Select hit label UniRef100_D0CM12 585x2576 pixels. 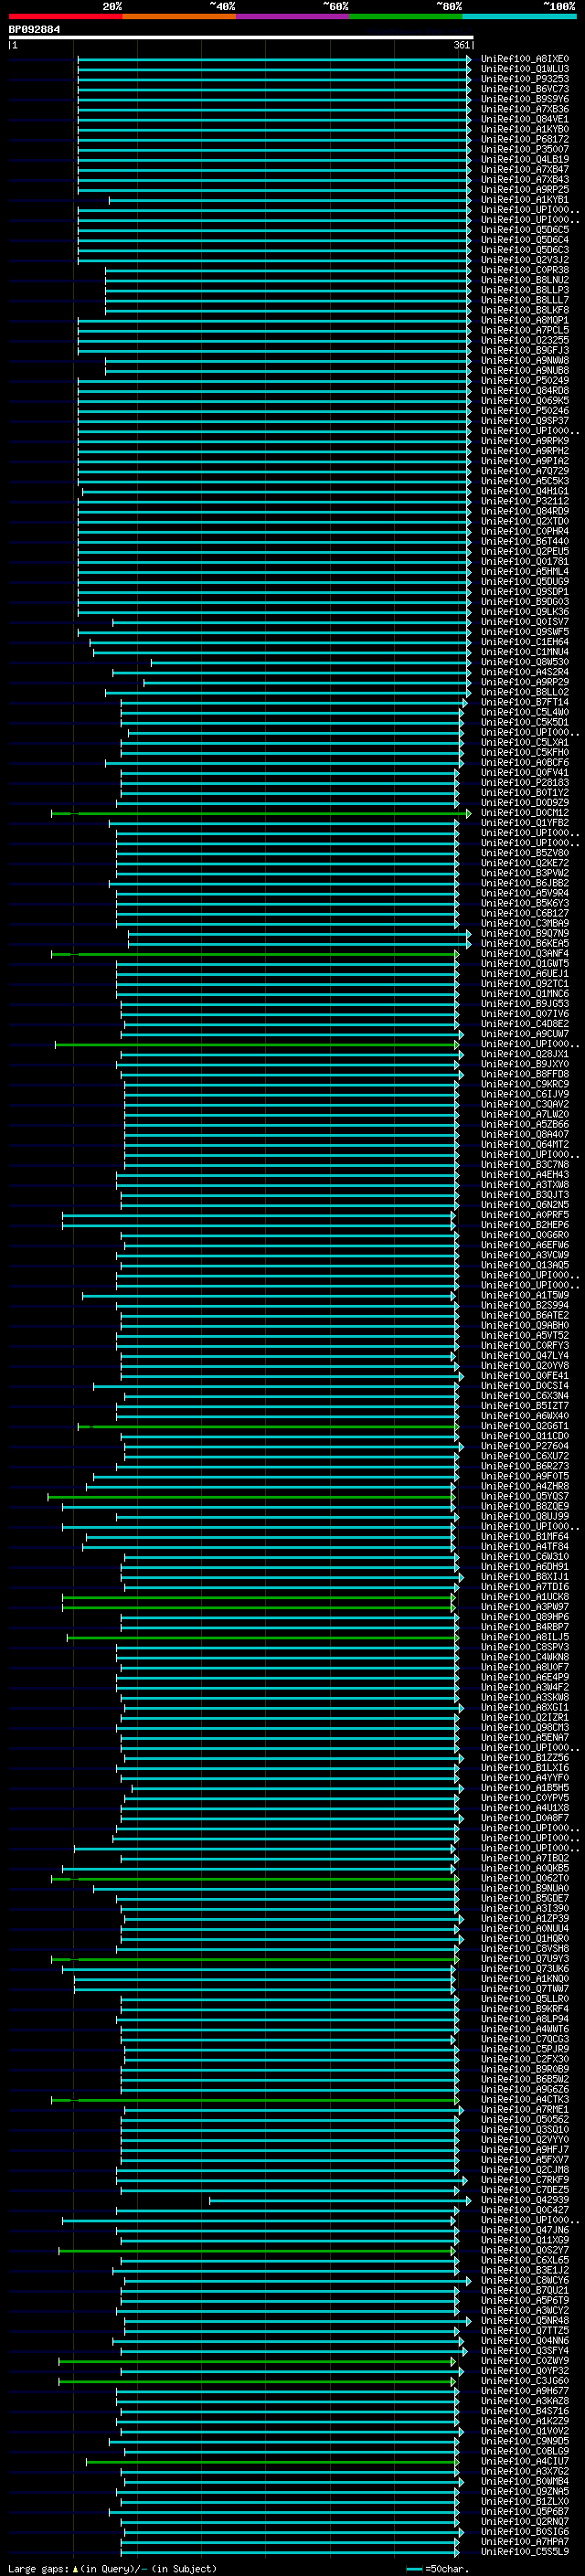[524, 813]
